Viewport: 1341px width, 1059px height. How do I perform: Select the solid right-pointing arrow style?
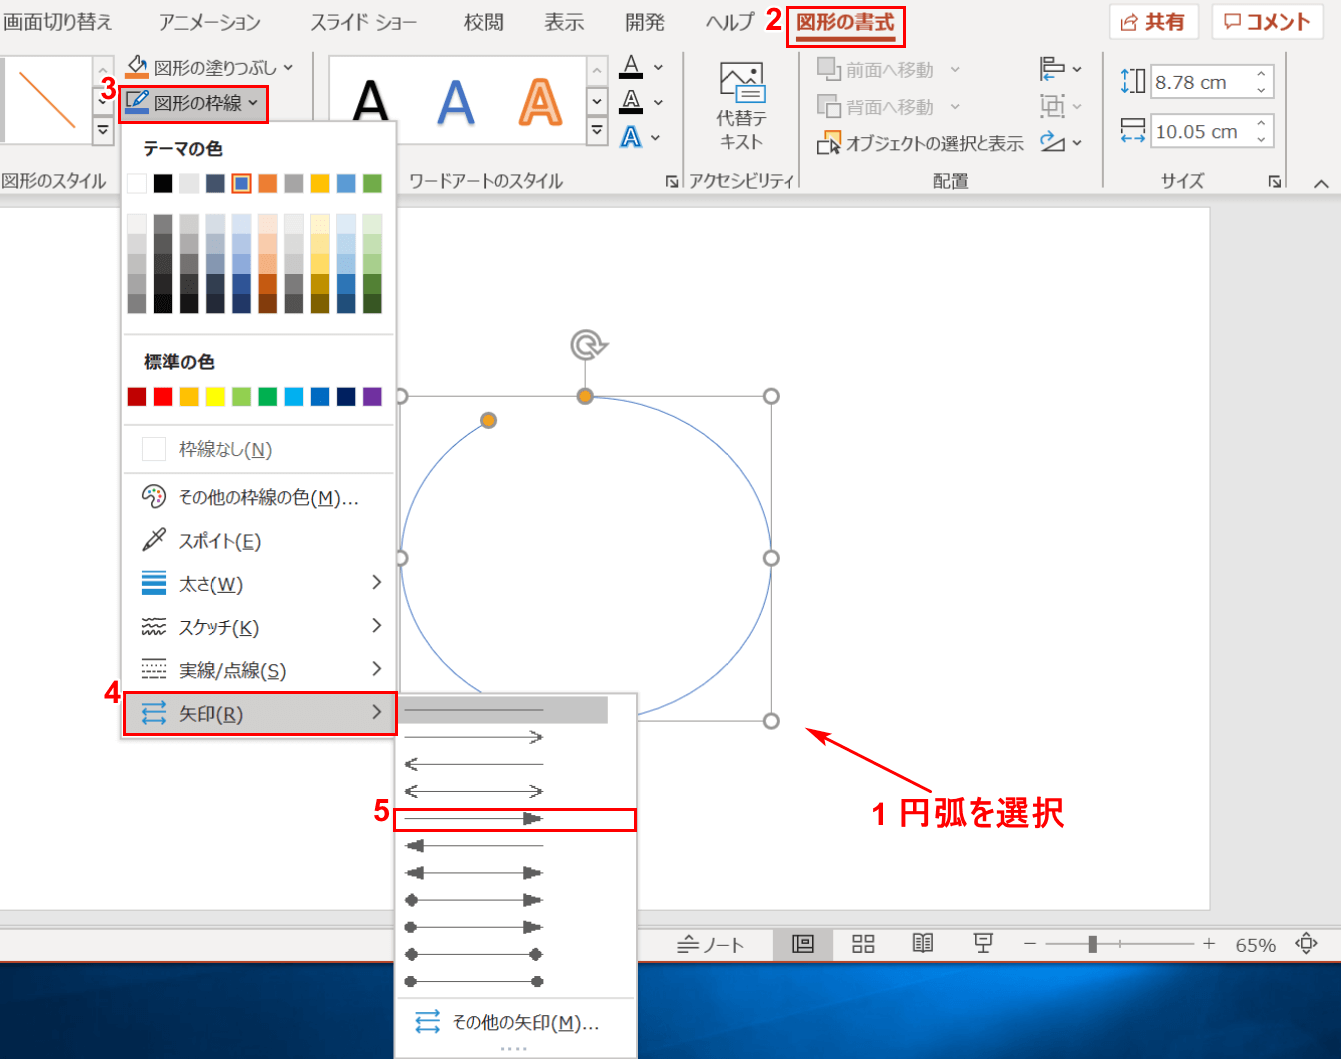pyautogui.click(x=515, y=819)
